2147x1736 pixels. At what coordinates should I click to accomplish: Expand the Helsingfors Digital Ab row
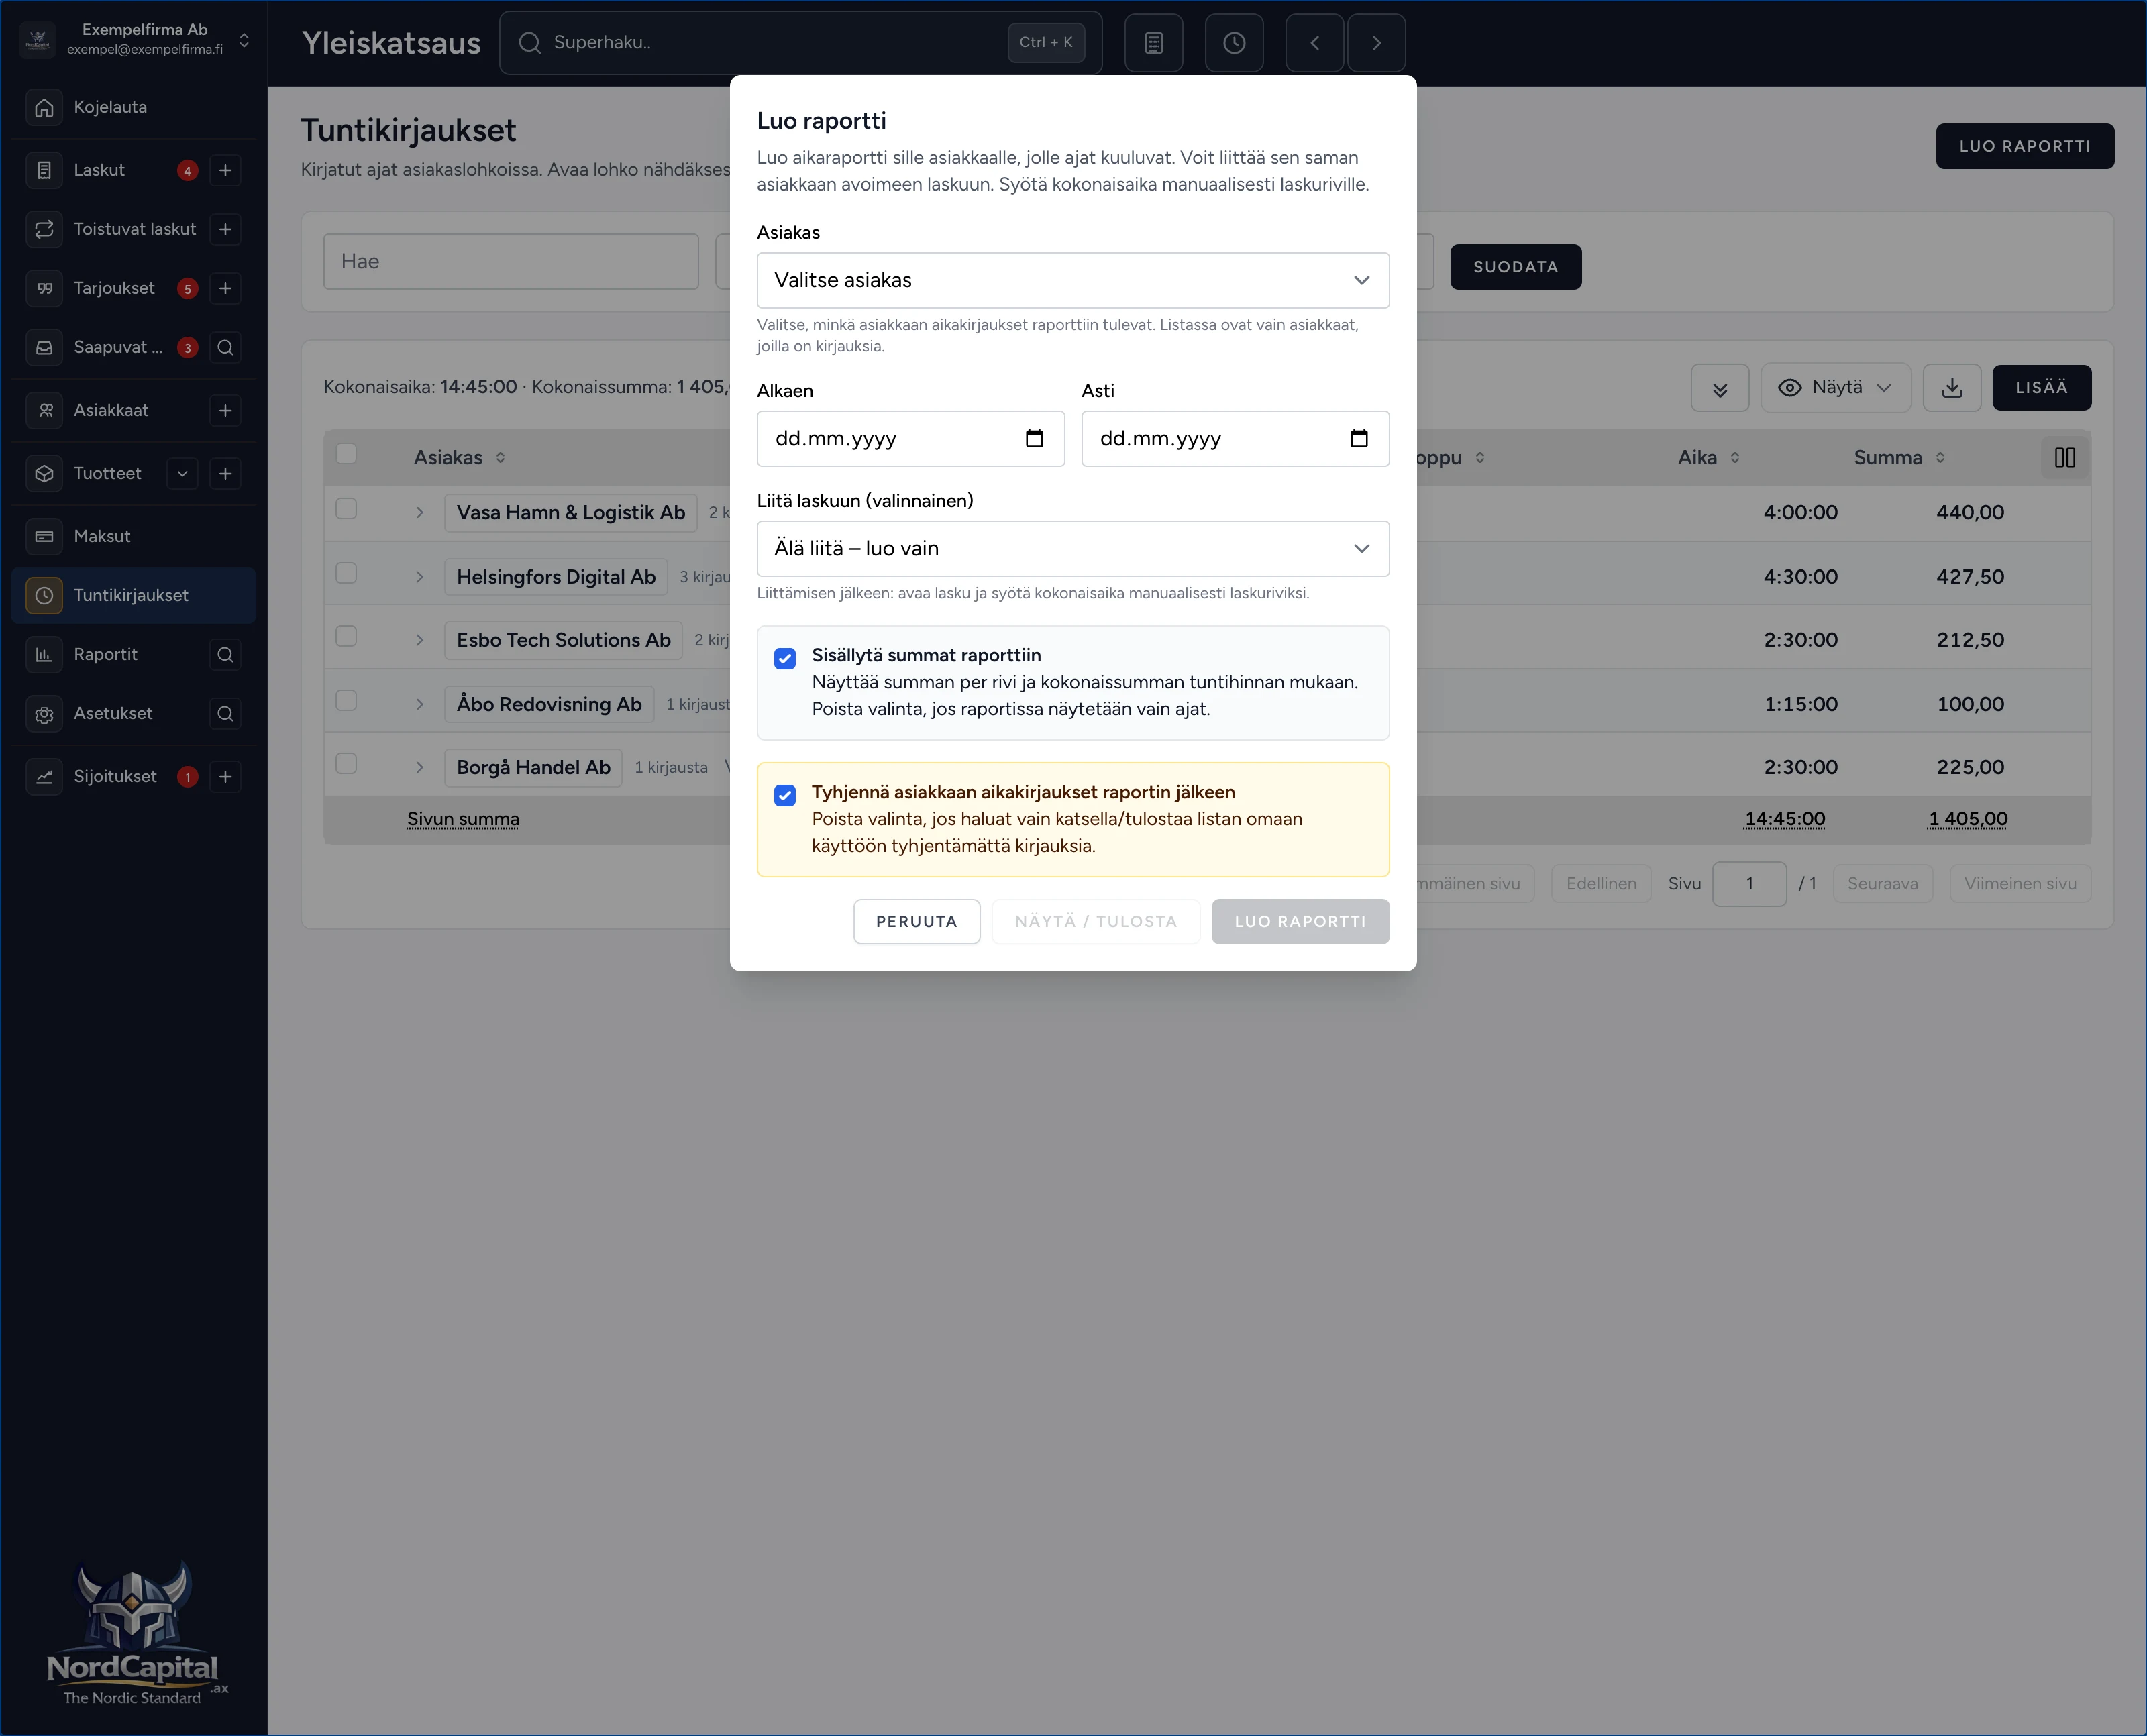click(x=420, y=577)
